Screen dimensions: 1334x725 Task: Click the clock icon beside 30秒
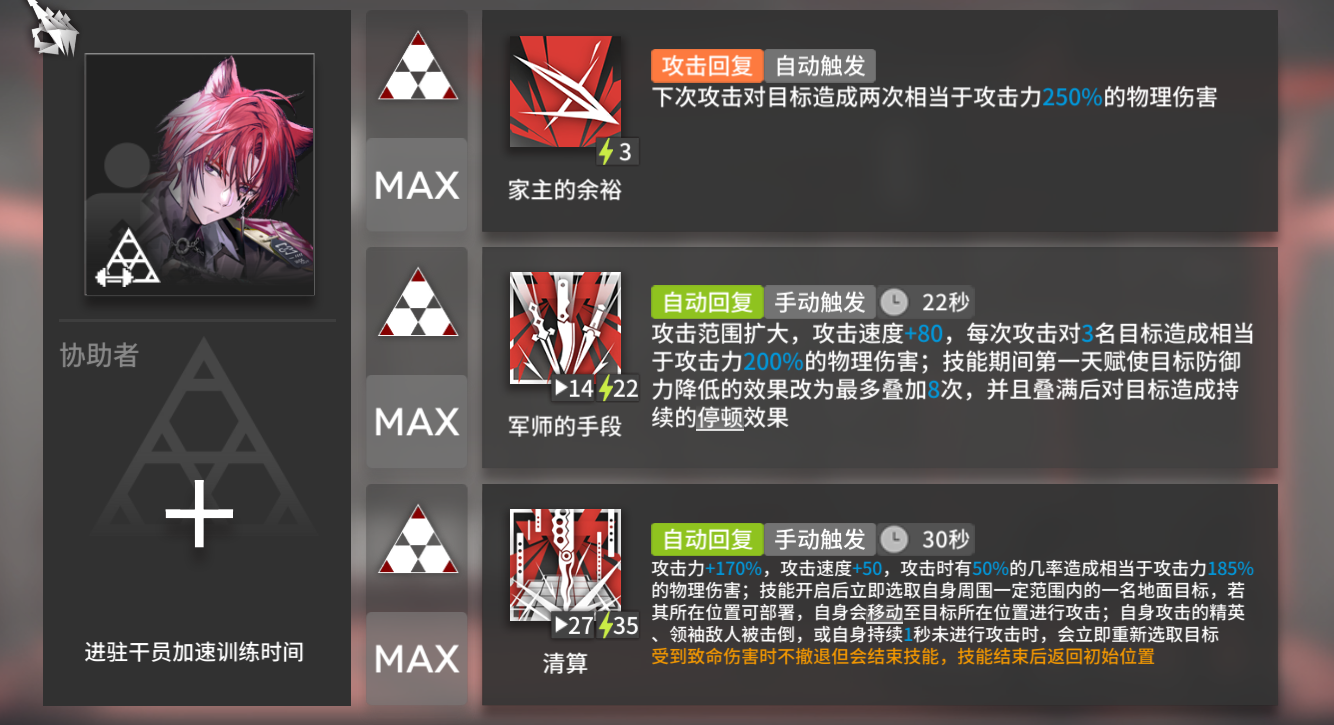click(x=894, y=540)
